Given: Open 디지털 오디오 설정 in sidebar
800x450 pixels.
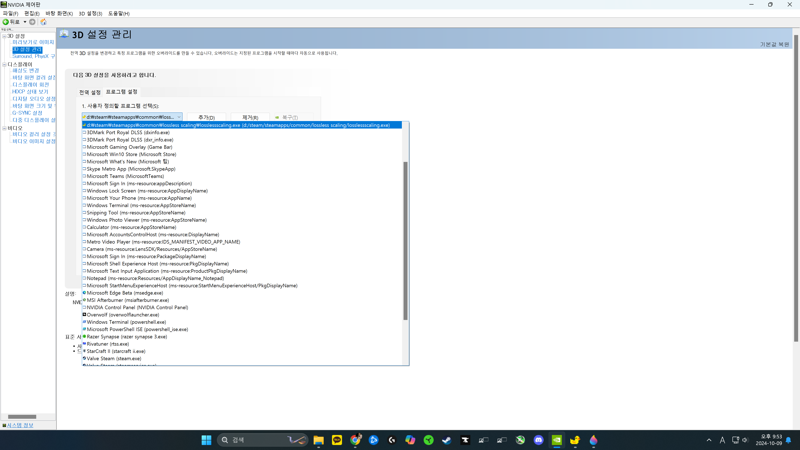Looking at the screenshot, I should (34, 99).
